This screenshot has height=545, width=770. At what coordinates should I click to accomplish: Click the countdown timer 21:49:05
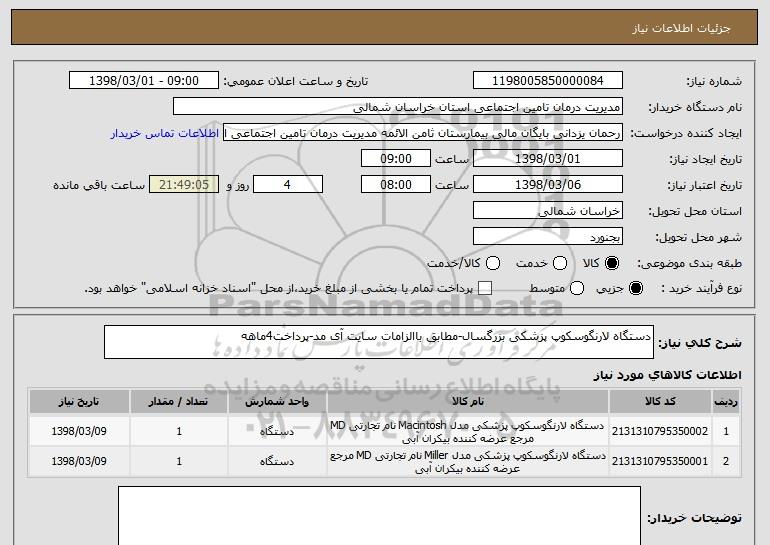(x=184, y=185)
